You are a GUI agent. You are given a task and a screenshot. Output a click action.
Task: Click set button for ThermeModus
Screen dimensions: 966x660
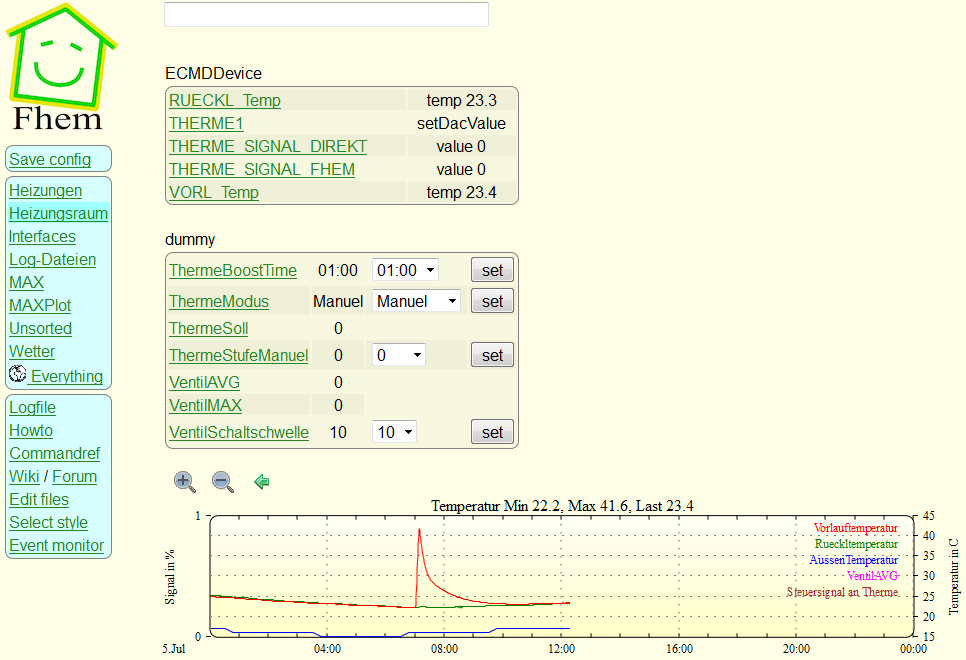coord(492,301)
